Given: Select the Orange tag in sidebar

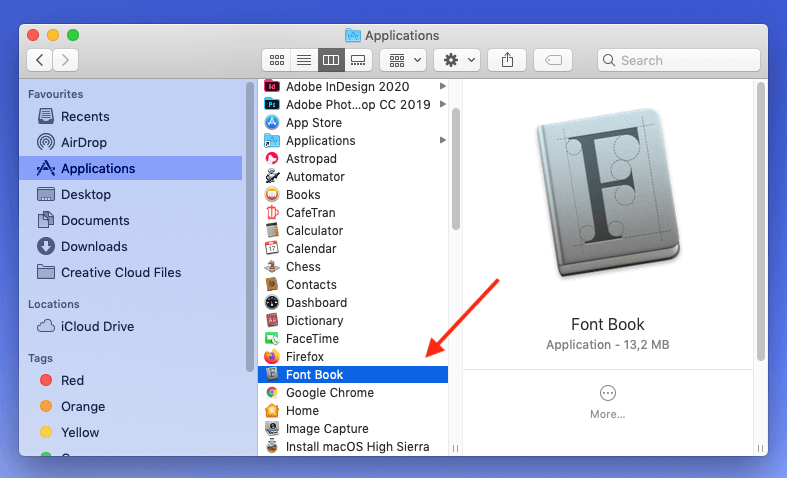Looking at the screenshot, I should pos(82,407).
